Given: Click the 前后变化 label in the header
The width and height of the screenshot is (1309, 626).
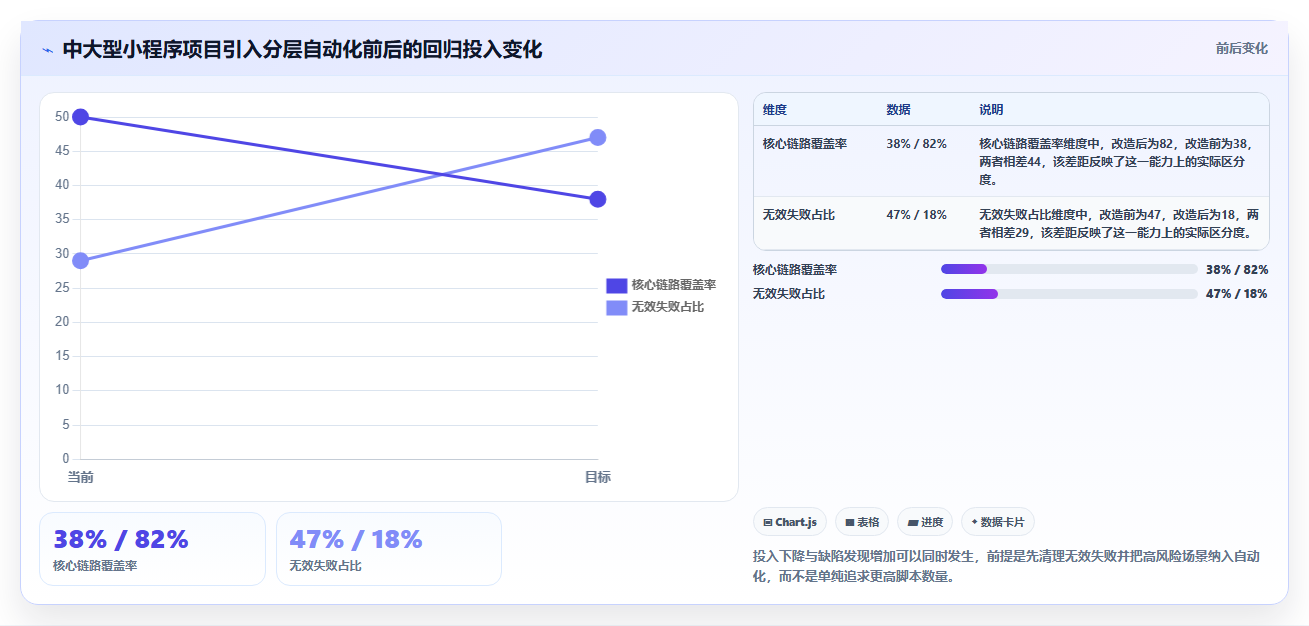Looking at the screenshot, I should click(x=1242, y=48).
